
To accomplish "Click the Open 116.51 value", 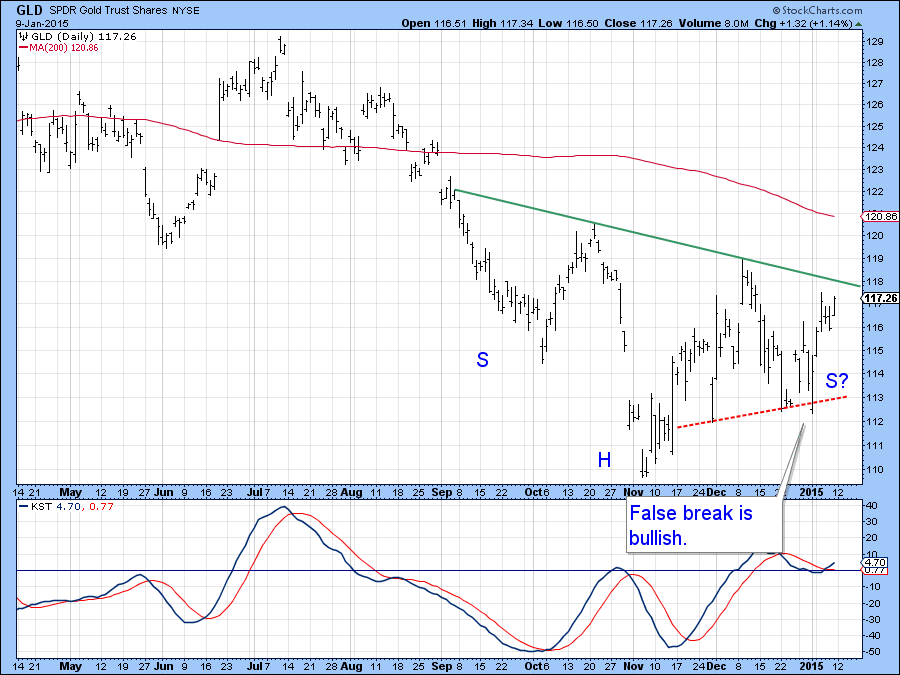I will [434, 24].
